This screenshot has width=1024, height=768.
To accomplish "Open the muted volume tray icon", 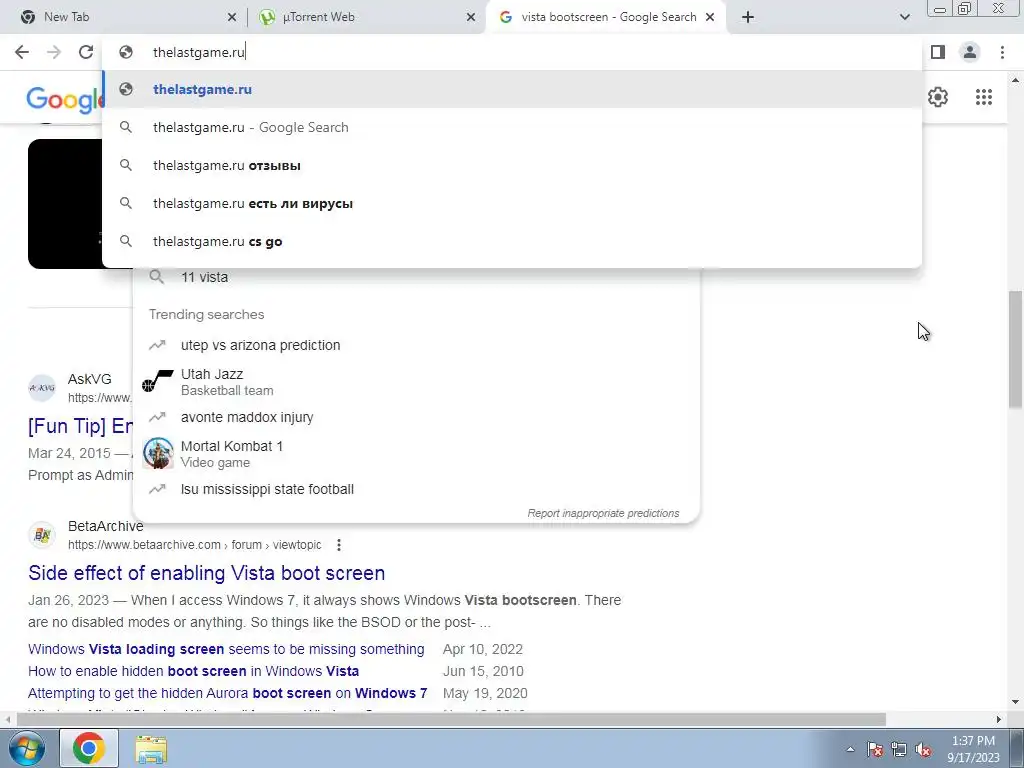I will 923,750.
